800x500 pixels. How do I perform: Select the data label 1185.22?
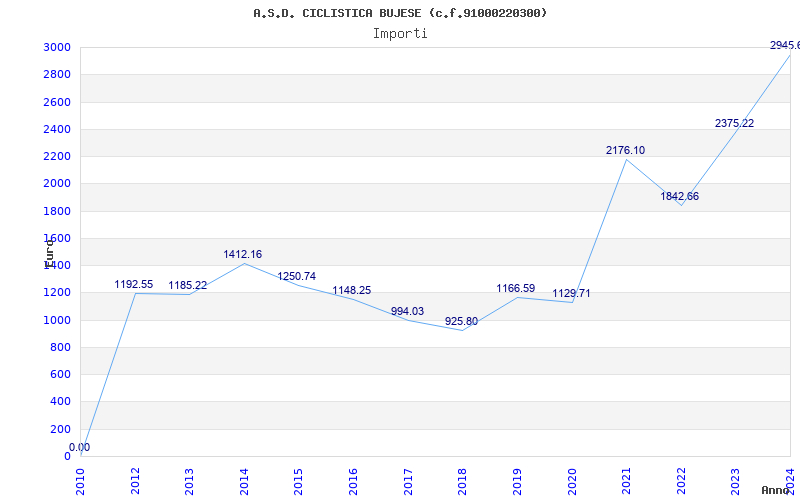188,285
